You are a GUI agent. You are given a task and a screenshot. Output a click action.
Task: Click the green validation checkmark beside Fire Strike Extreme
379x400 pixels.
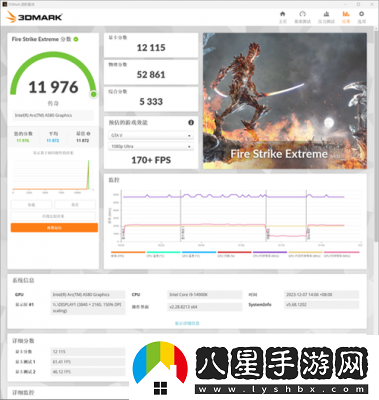click(x=76, y=39)
